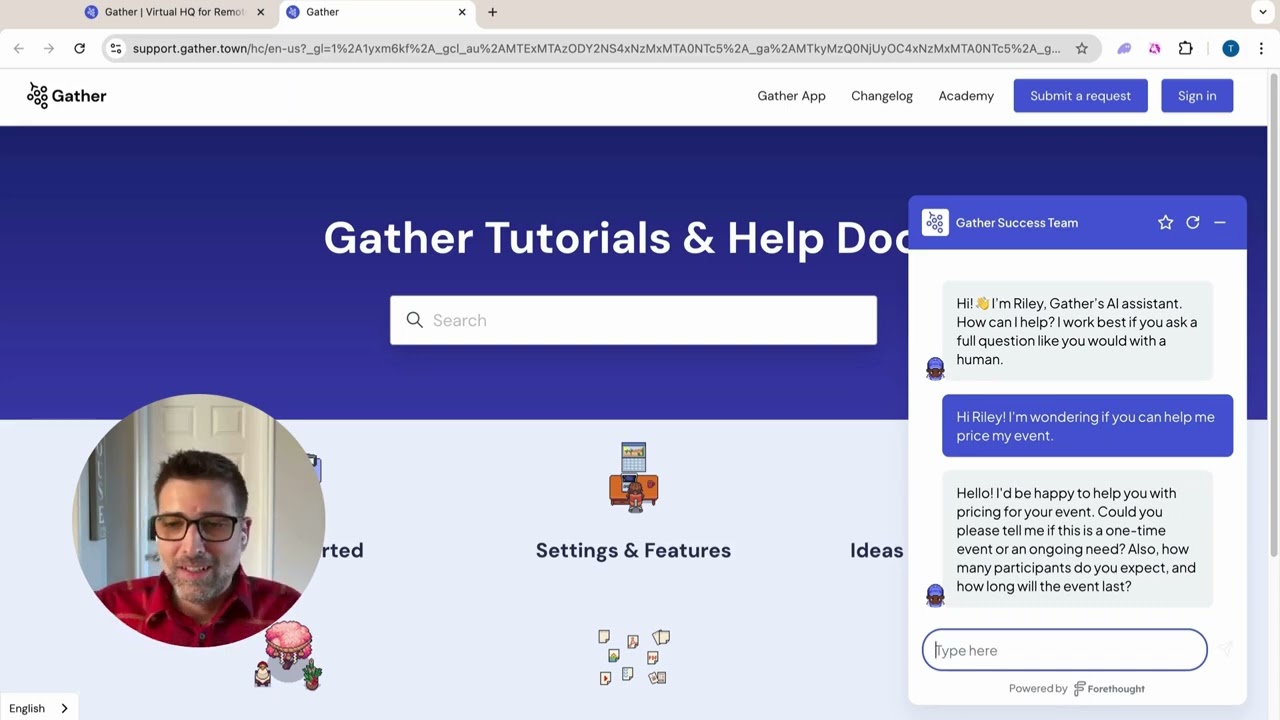This screenshot has height=720, width=1280.
Task: Click the pink extension icon in the toolbar
Action: 1155,48
